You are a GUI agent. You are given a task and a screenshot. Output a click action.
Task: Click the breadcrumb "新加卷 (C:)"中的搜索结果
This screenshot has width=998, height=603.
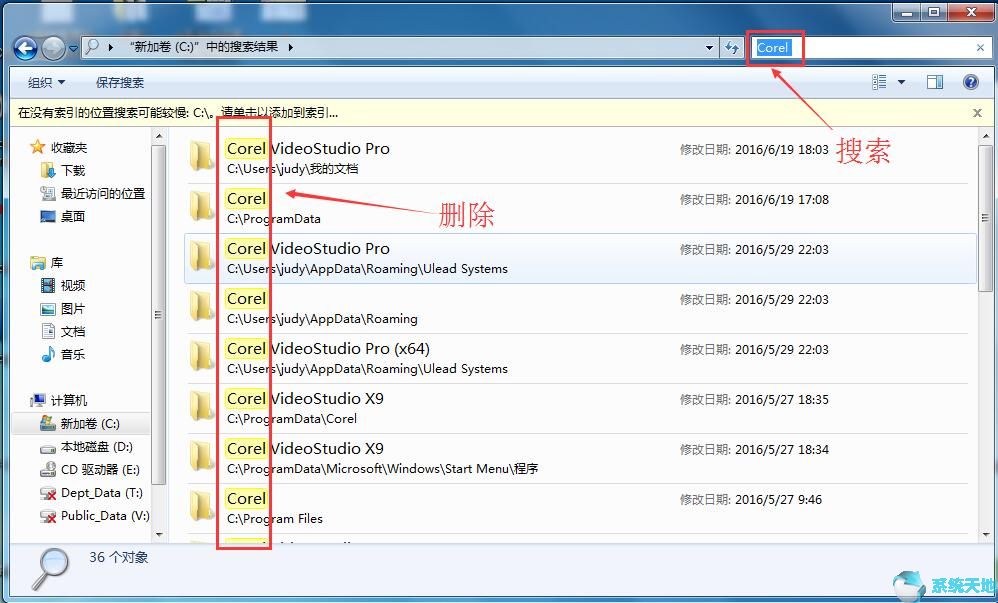(204, 47)
